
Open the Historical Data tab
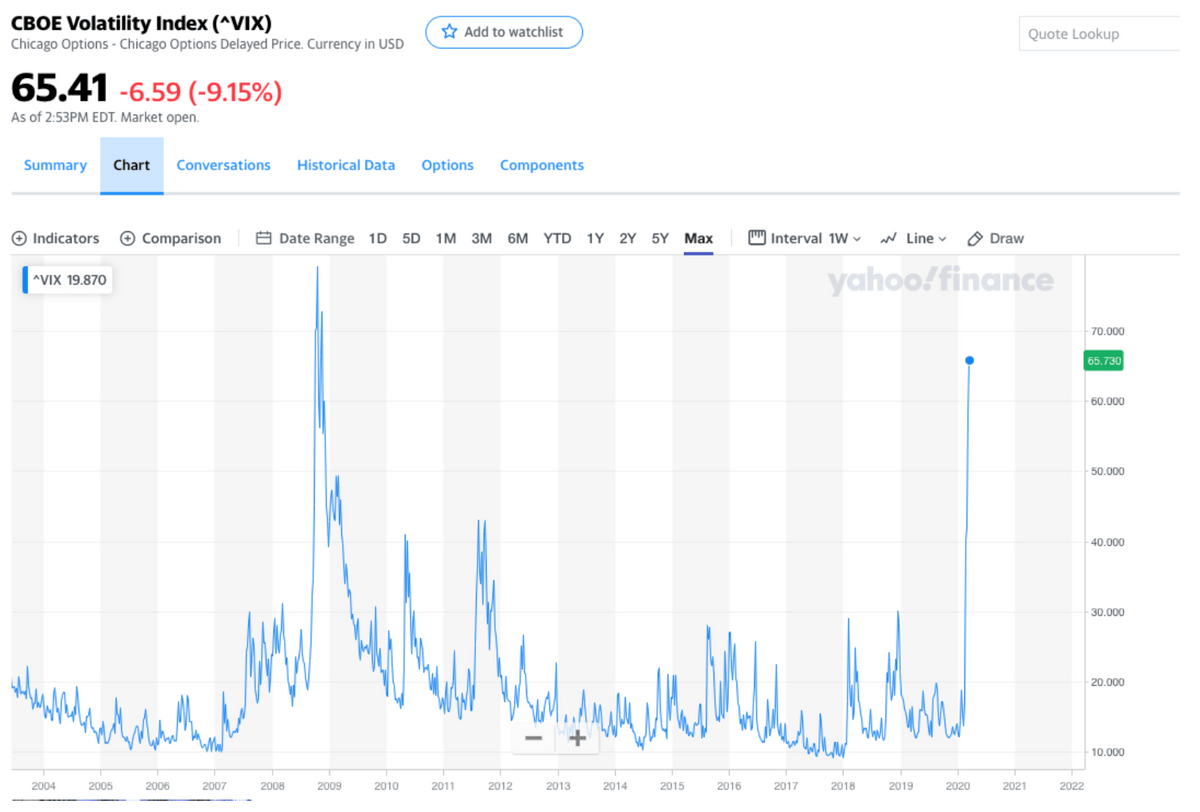[x=346, y=165]
